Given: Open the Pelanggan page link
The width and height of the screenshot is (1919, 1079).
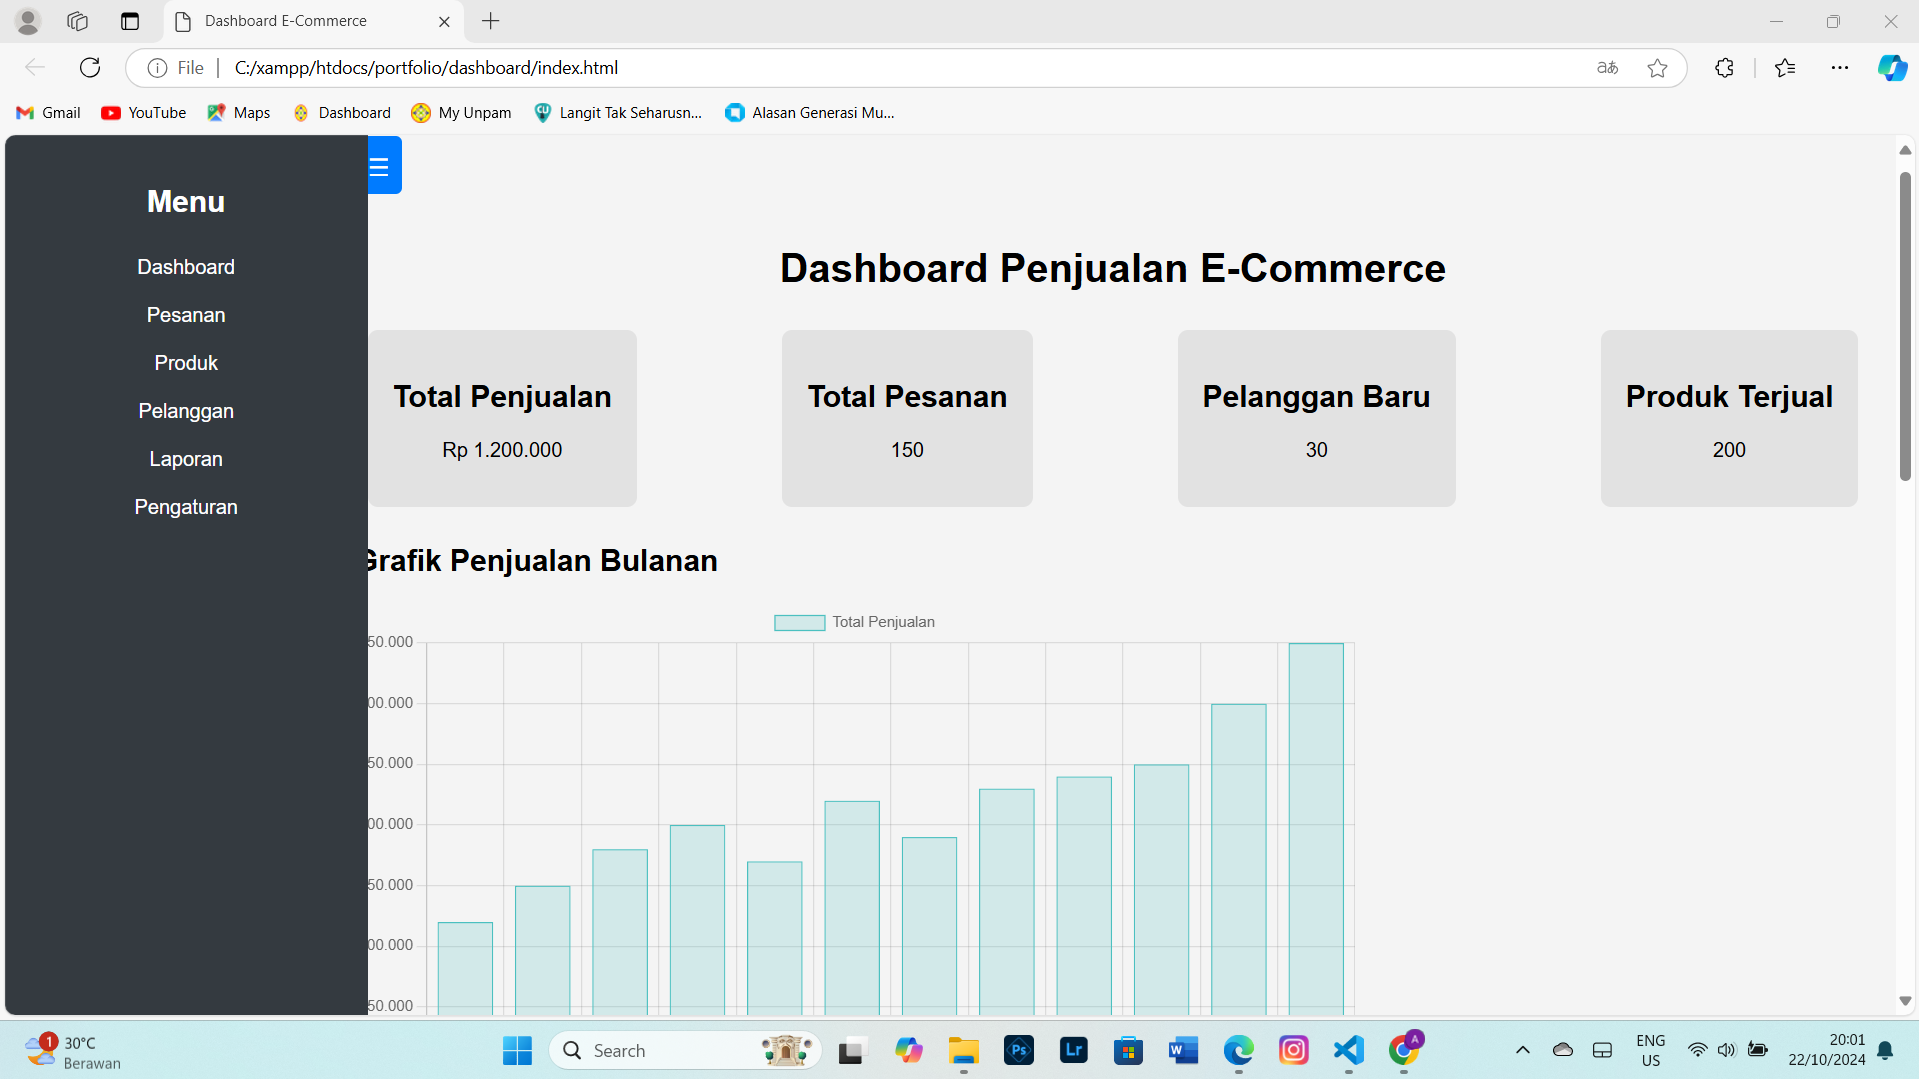Looking at the screenshot, I should tap(185, 410).
